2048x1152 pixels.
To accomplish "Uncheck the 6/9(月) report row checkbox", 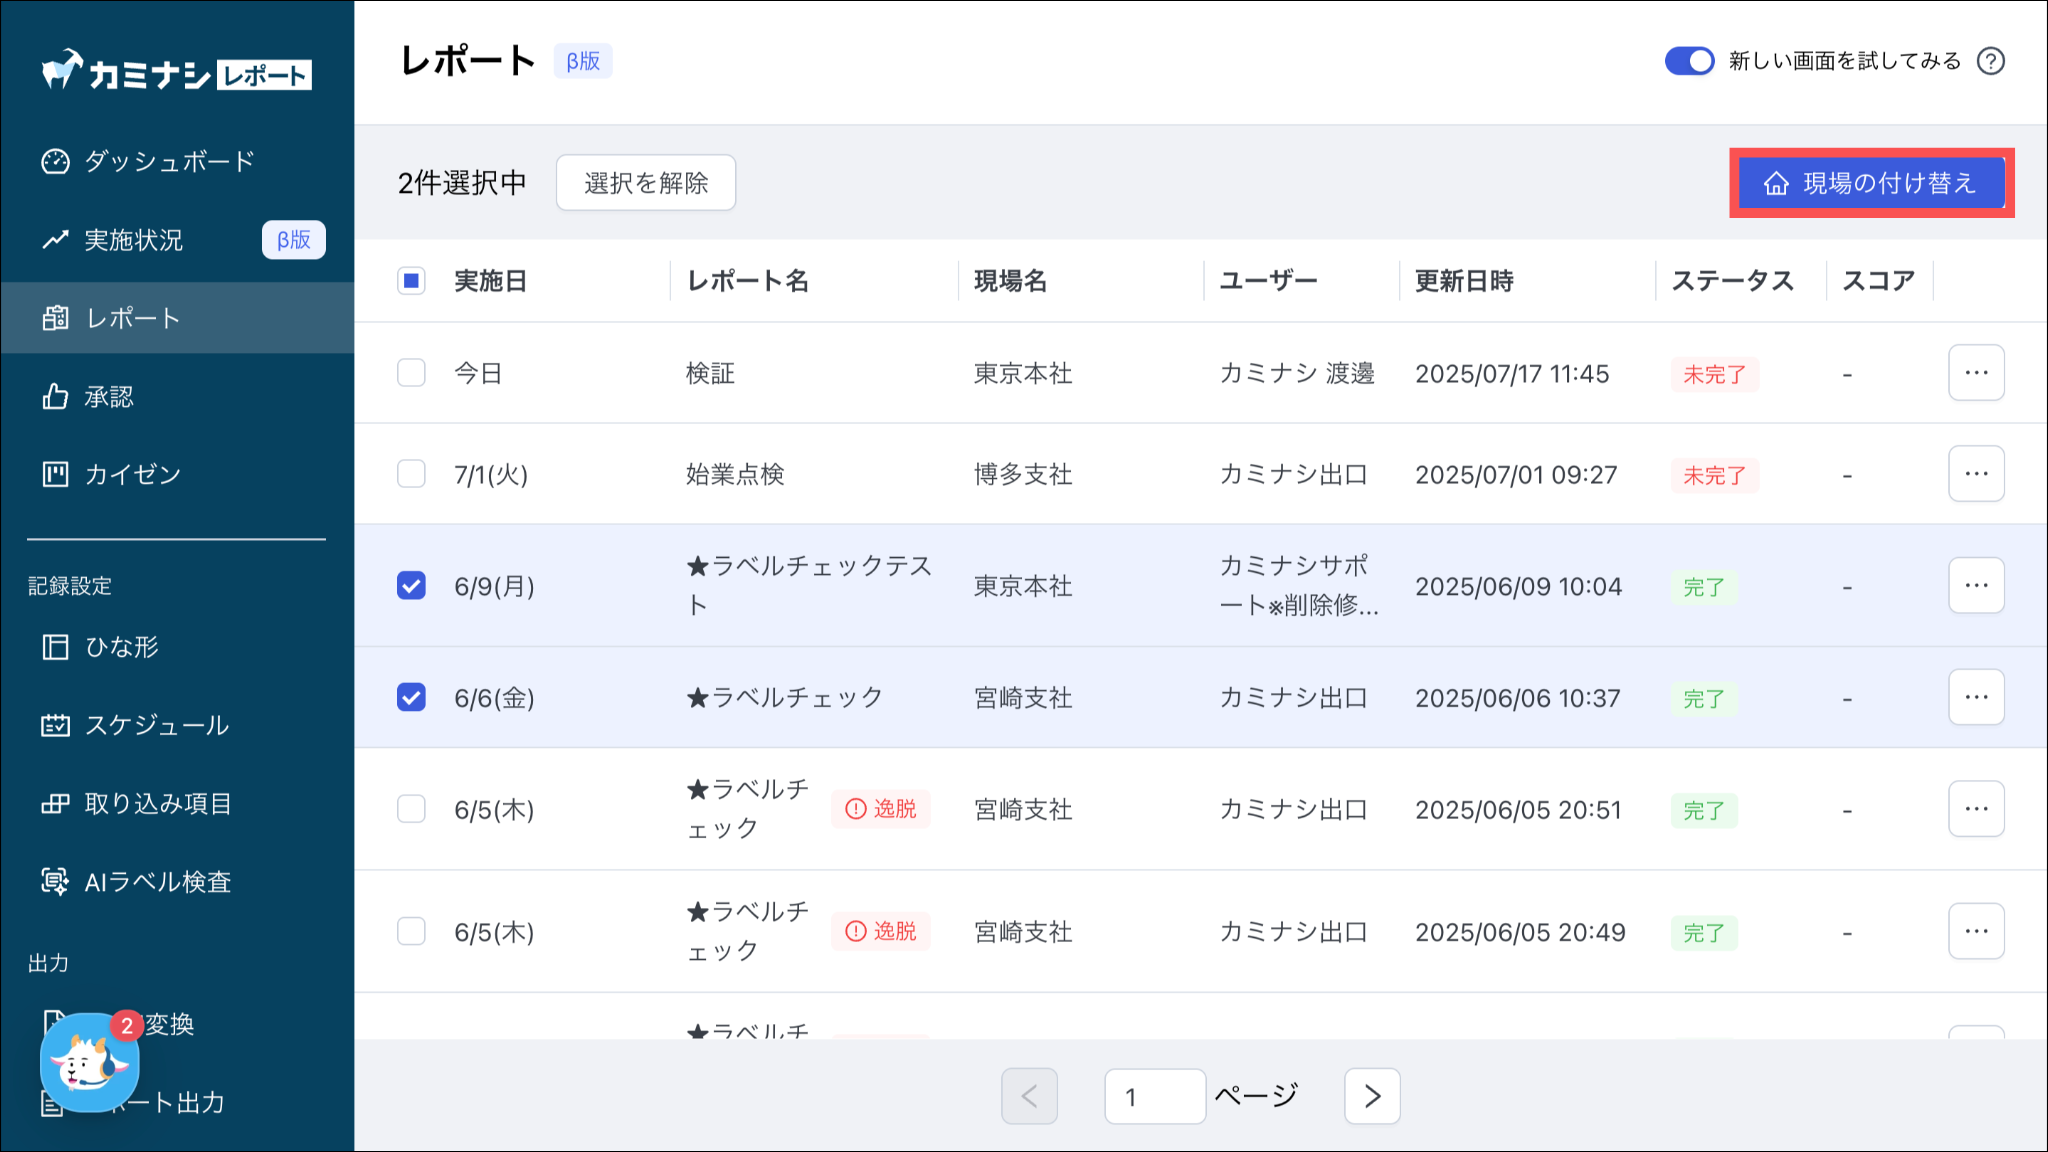I will [x=411, y=585].
